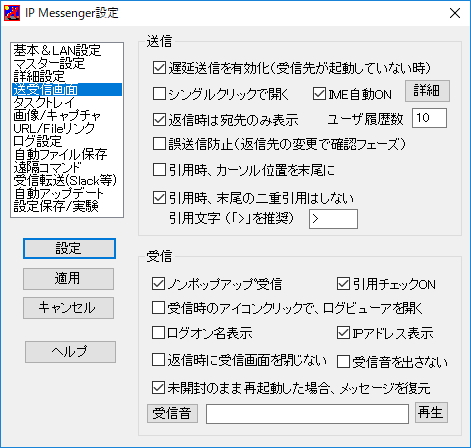Image resolution: width=471 pixels, height=448 pixels.
Task: Click the 引用文字 input field
Action: coord(333,219)
